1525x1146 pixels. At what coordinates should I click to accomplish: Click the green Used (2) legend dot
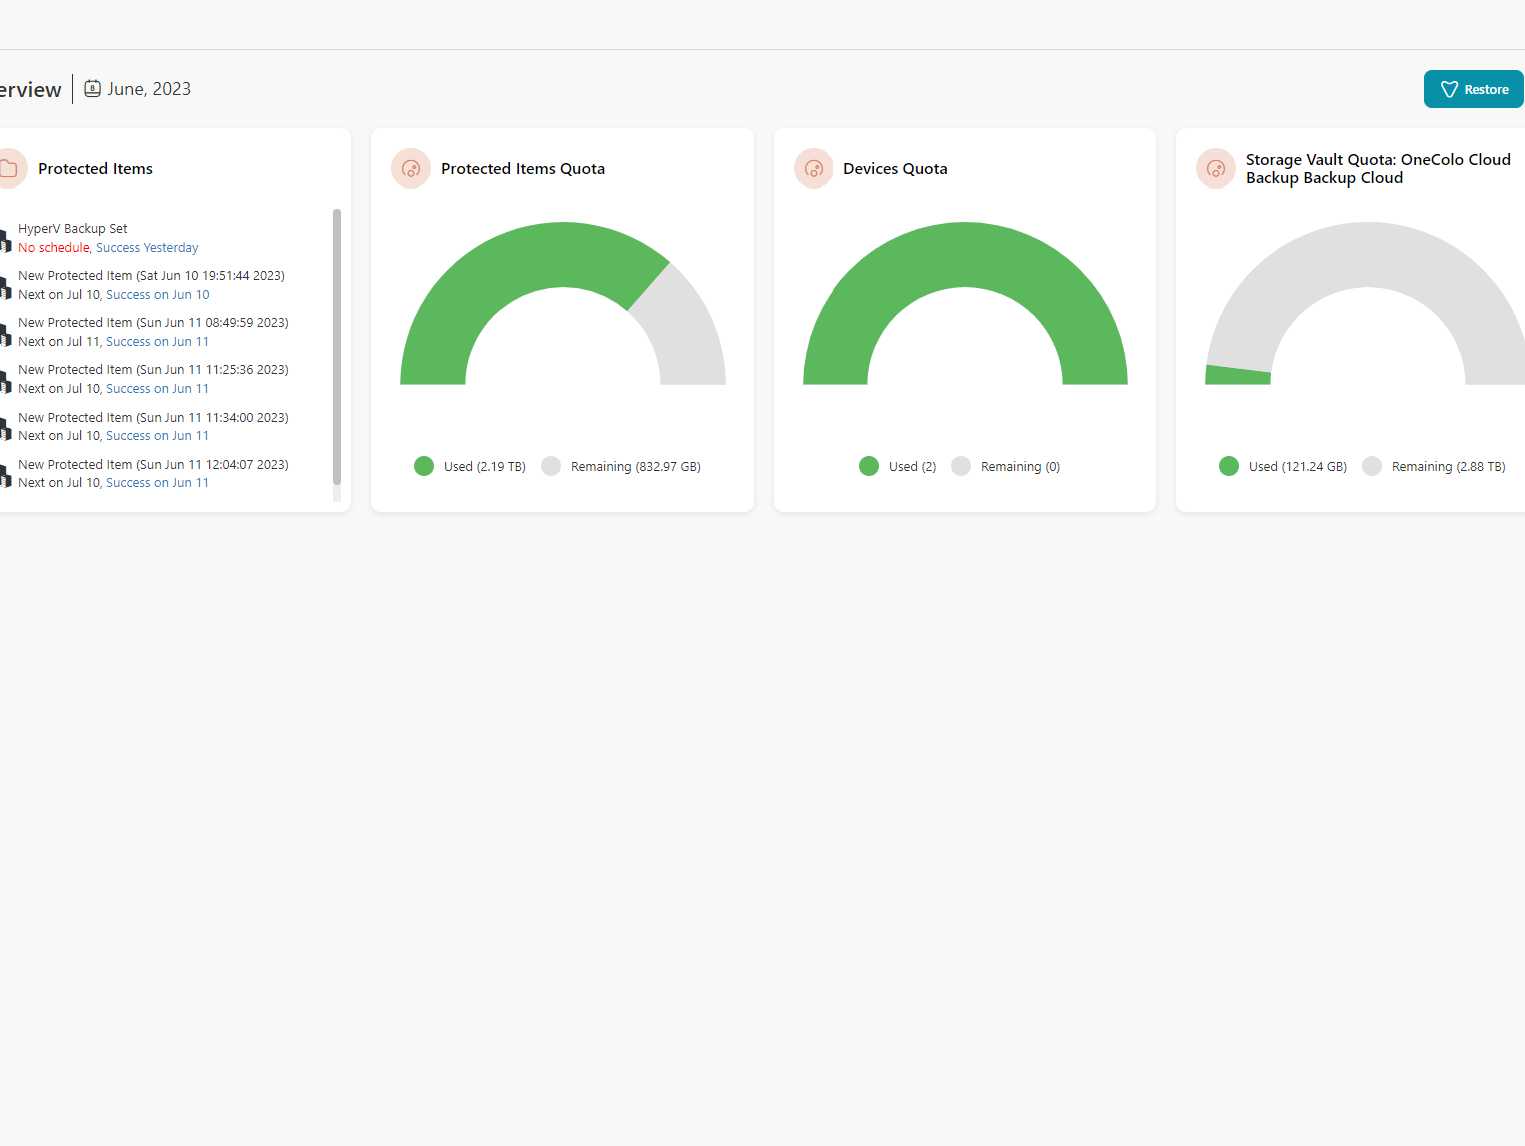point(869,466)
